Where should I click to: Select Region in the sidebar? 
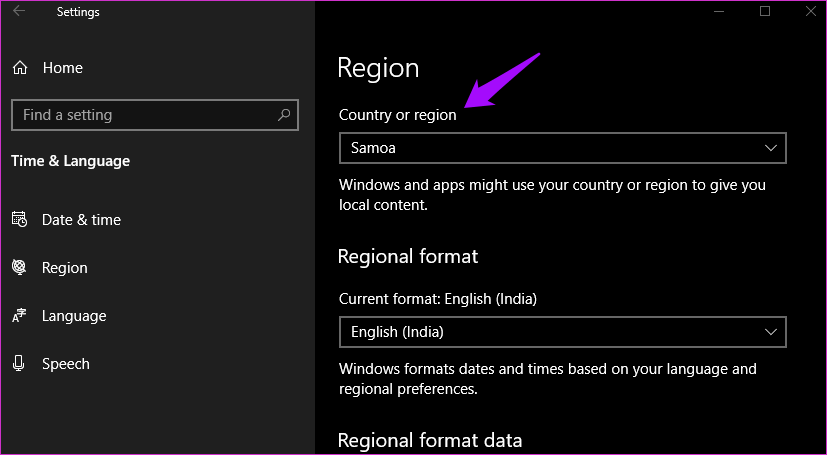tap(64, 268)
